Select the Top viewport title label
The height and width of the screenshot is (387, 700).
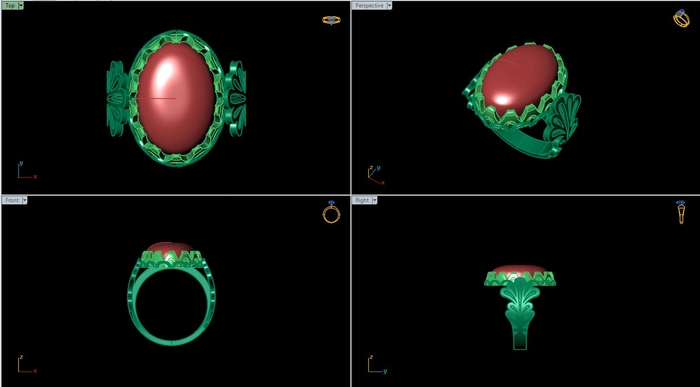(x=10, y=6)
